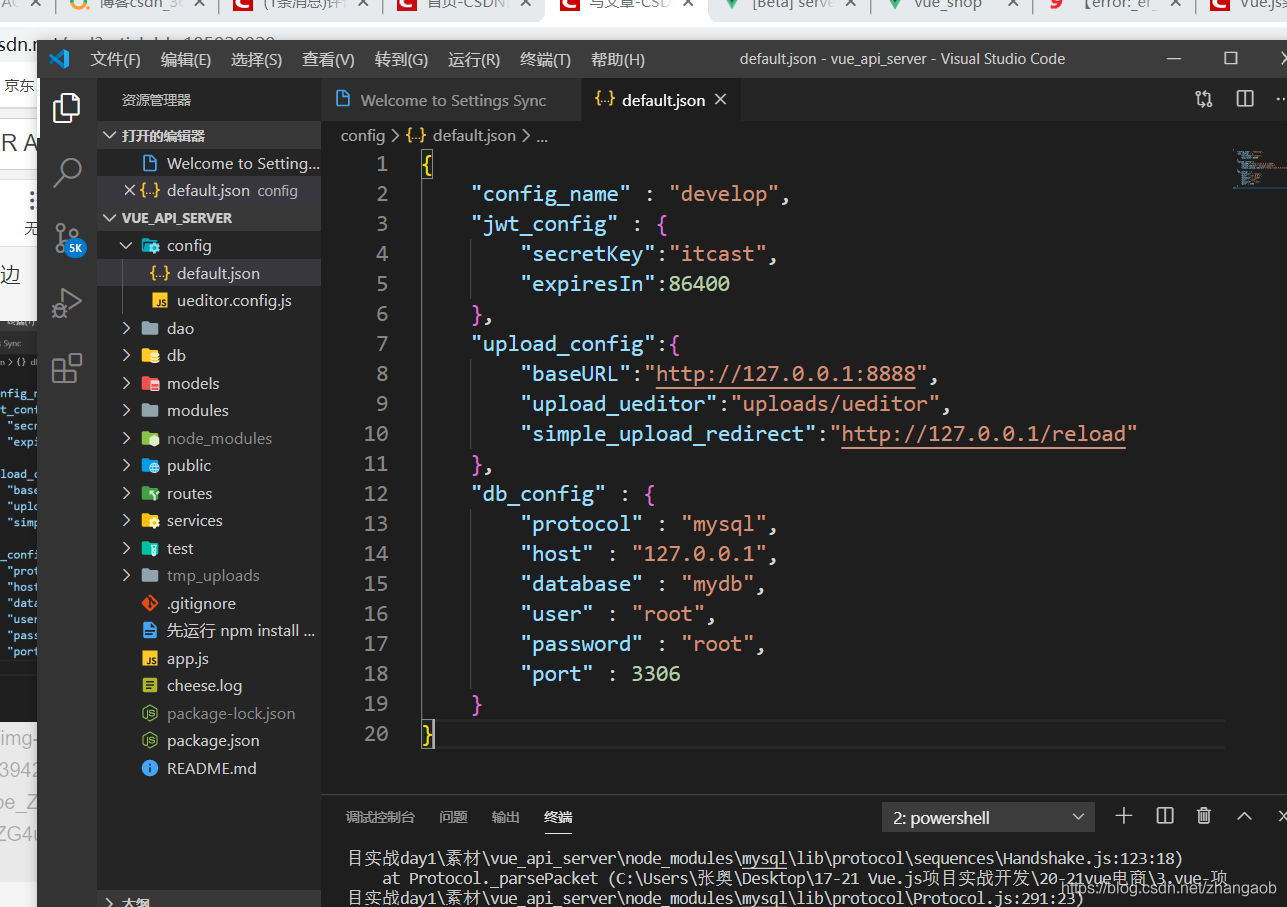Open the cheese.log file

[209, 685]
